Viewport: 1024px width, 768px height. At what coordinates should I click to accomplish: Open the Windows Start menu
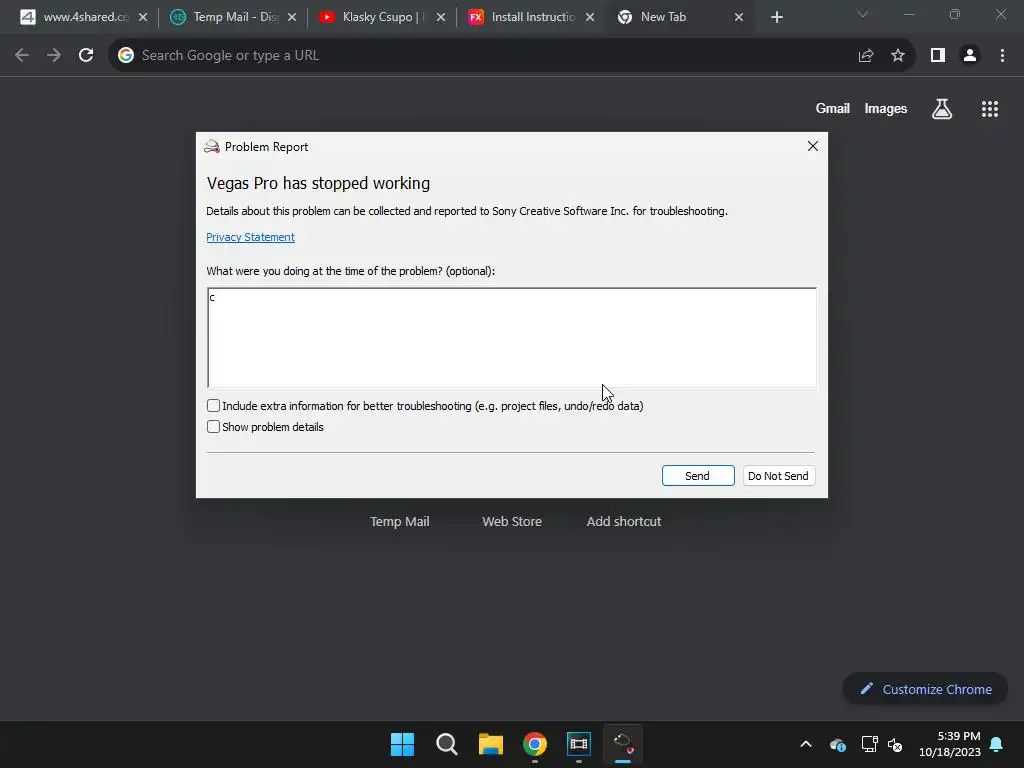402,744
